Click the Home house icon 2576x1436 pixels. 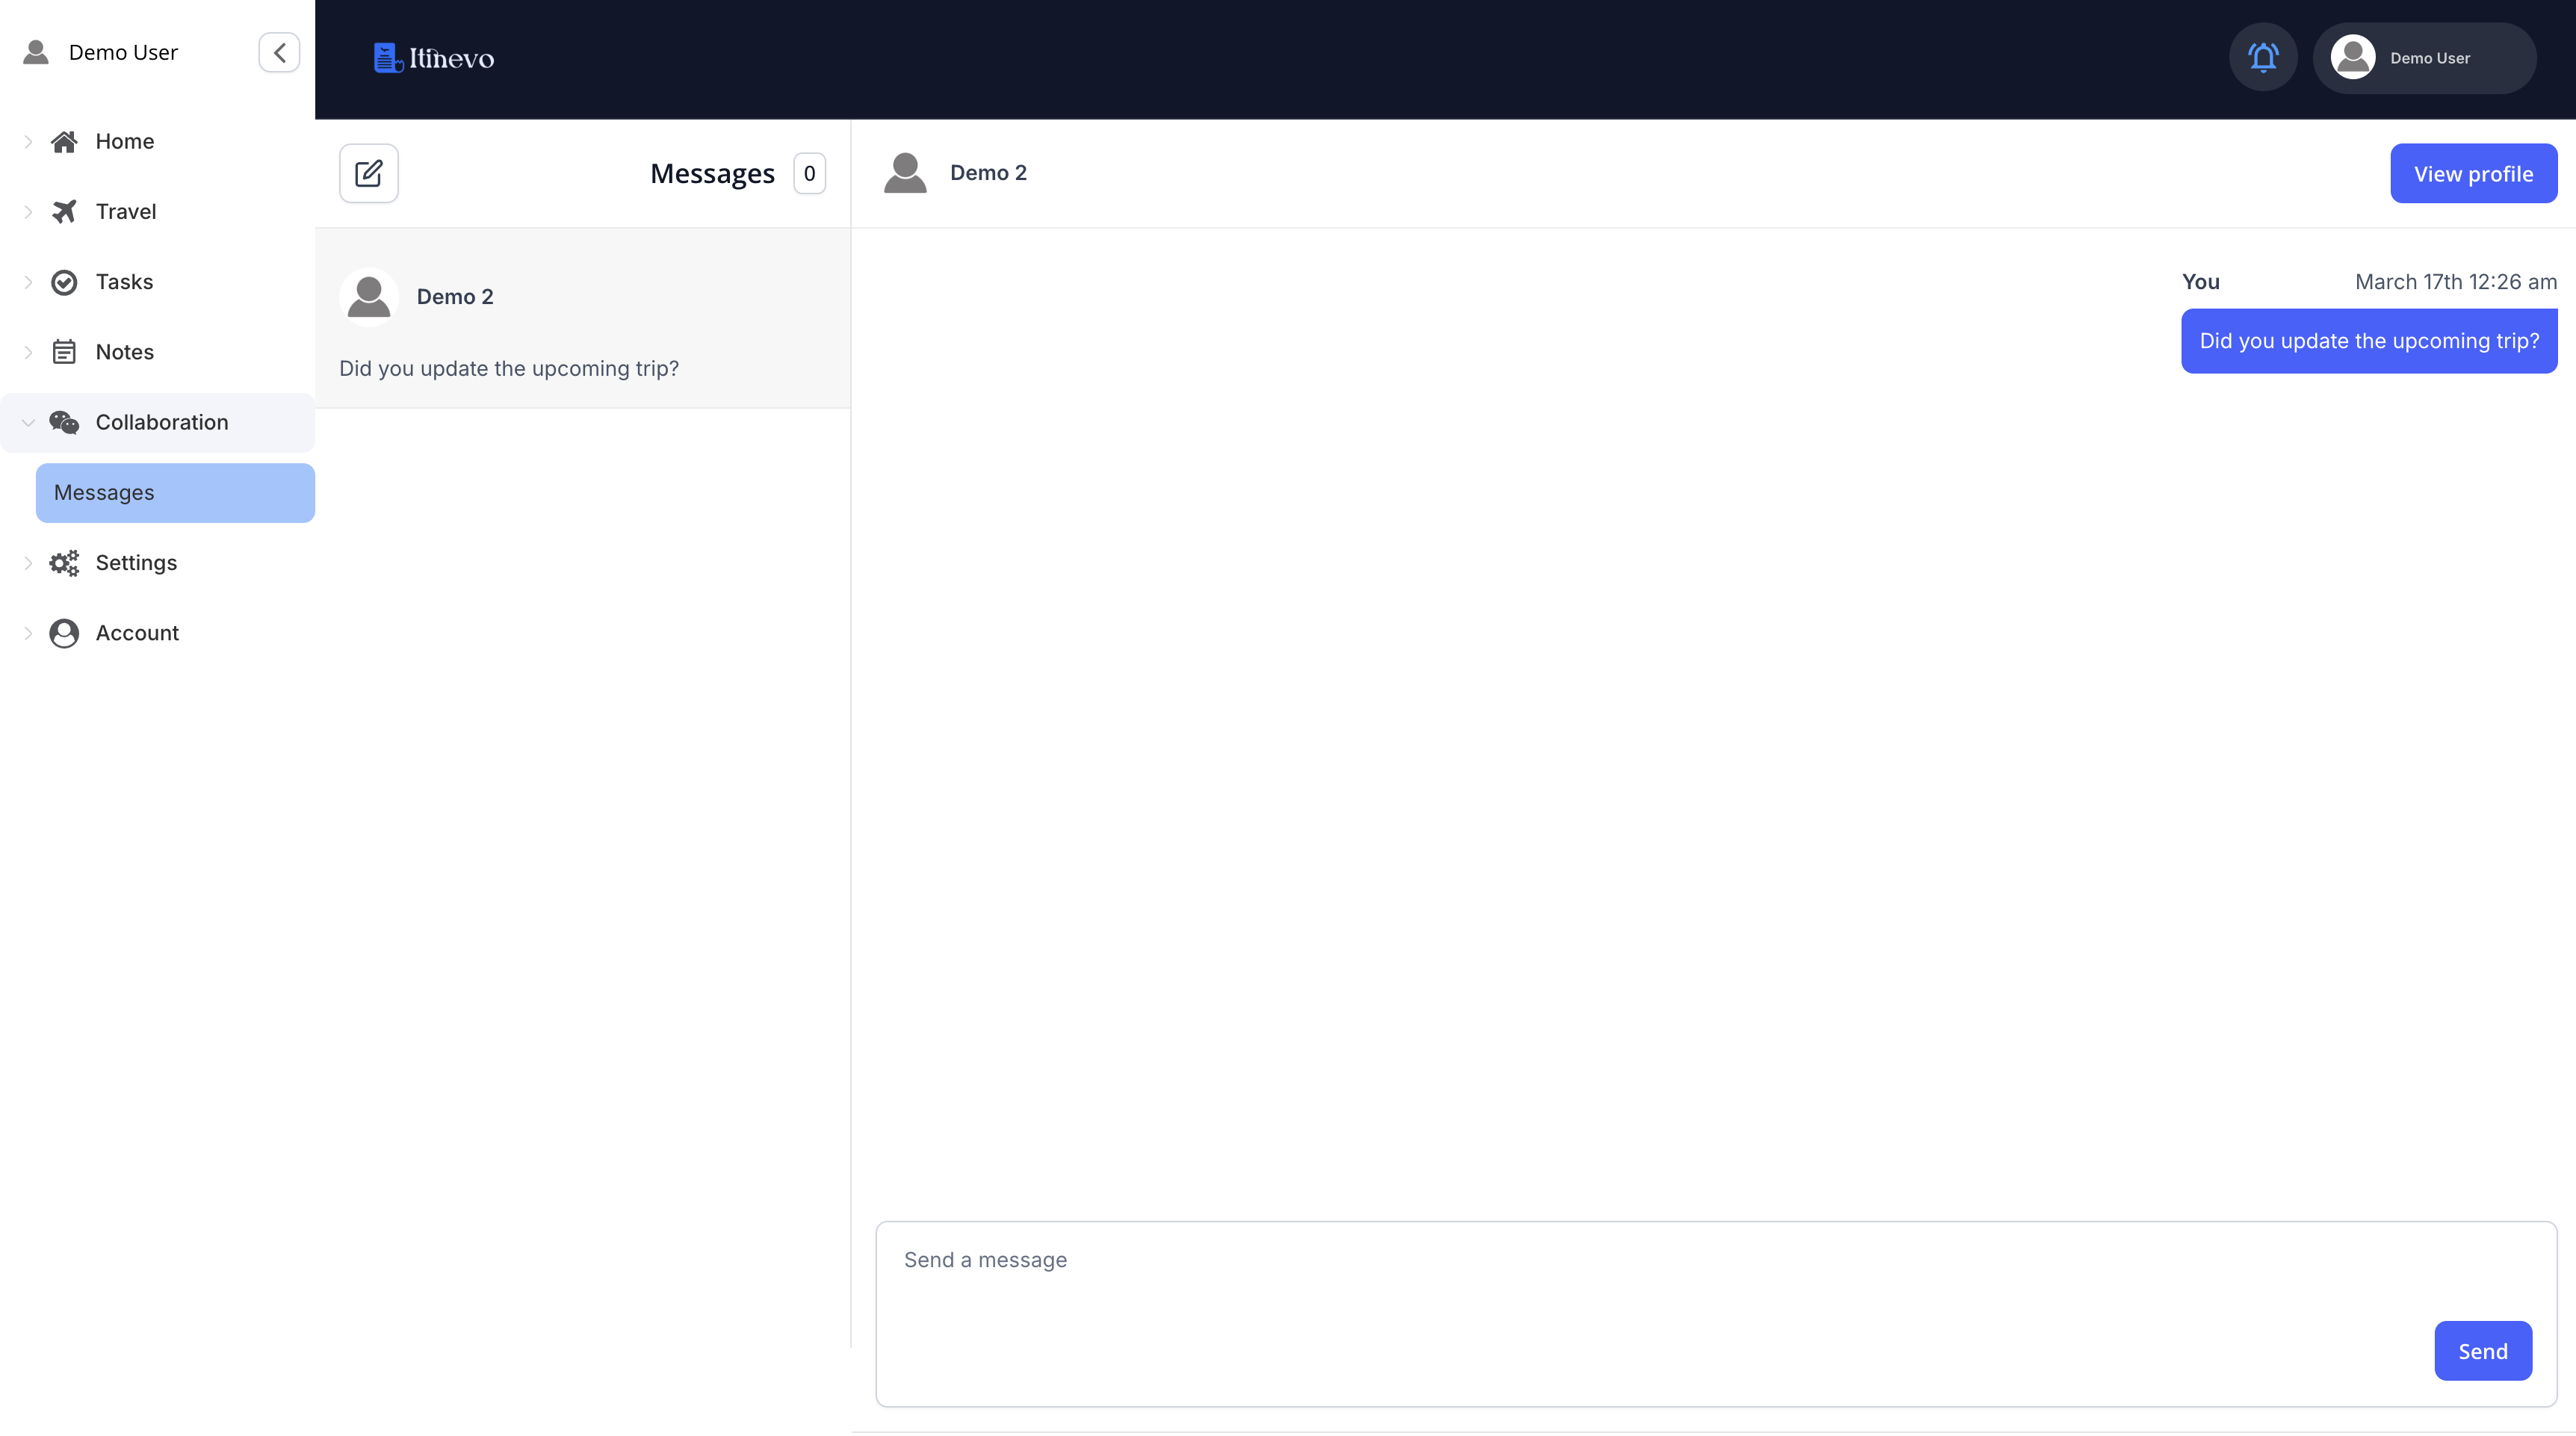pyautogui.click(x=64, y=141)
